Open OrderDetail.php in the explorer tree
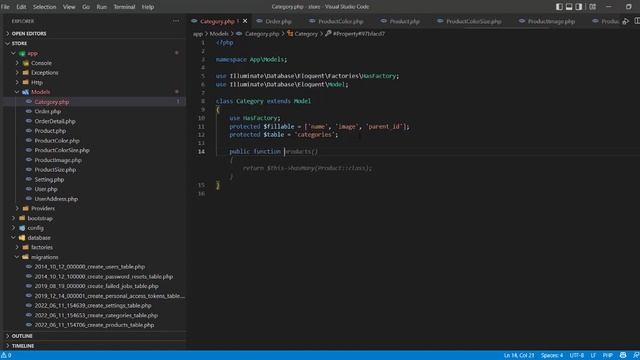The width and height of the screenshot is (640, 360). coord(93,121)
